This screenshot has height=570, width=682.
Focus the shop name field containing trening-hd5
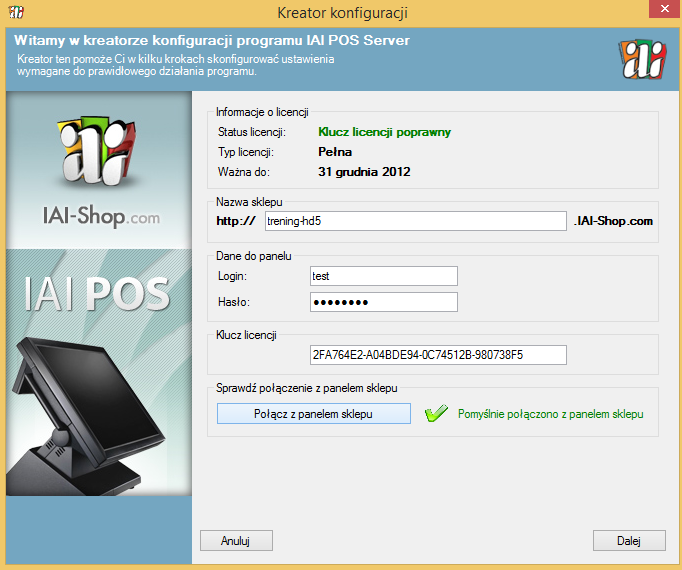pos(415,221)
